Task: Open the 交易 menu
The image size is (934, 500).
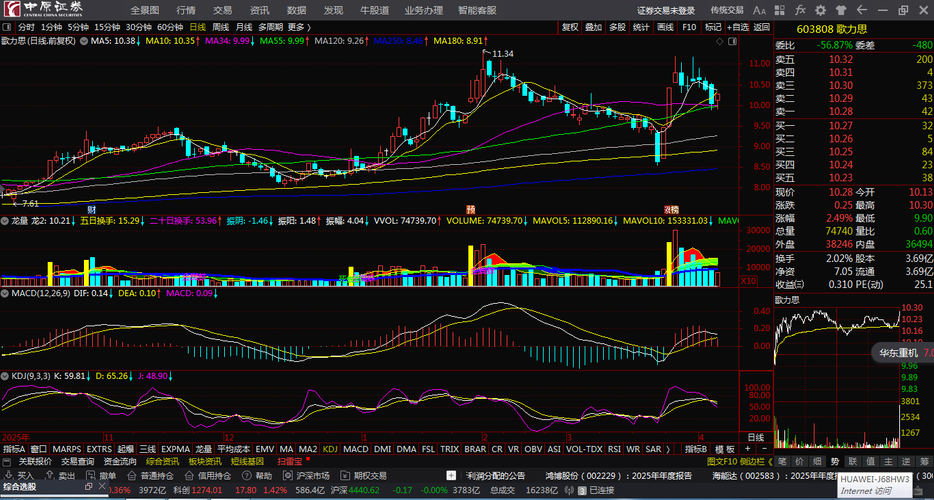Action: click(x=223, y=10)
